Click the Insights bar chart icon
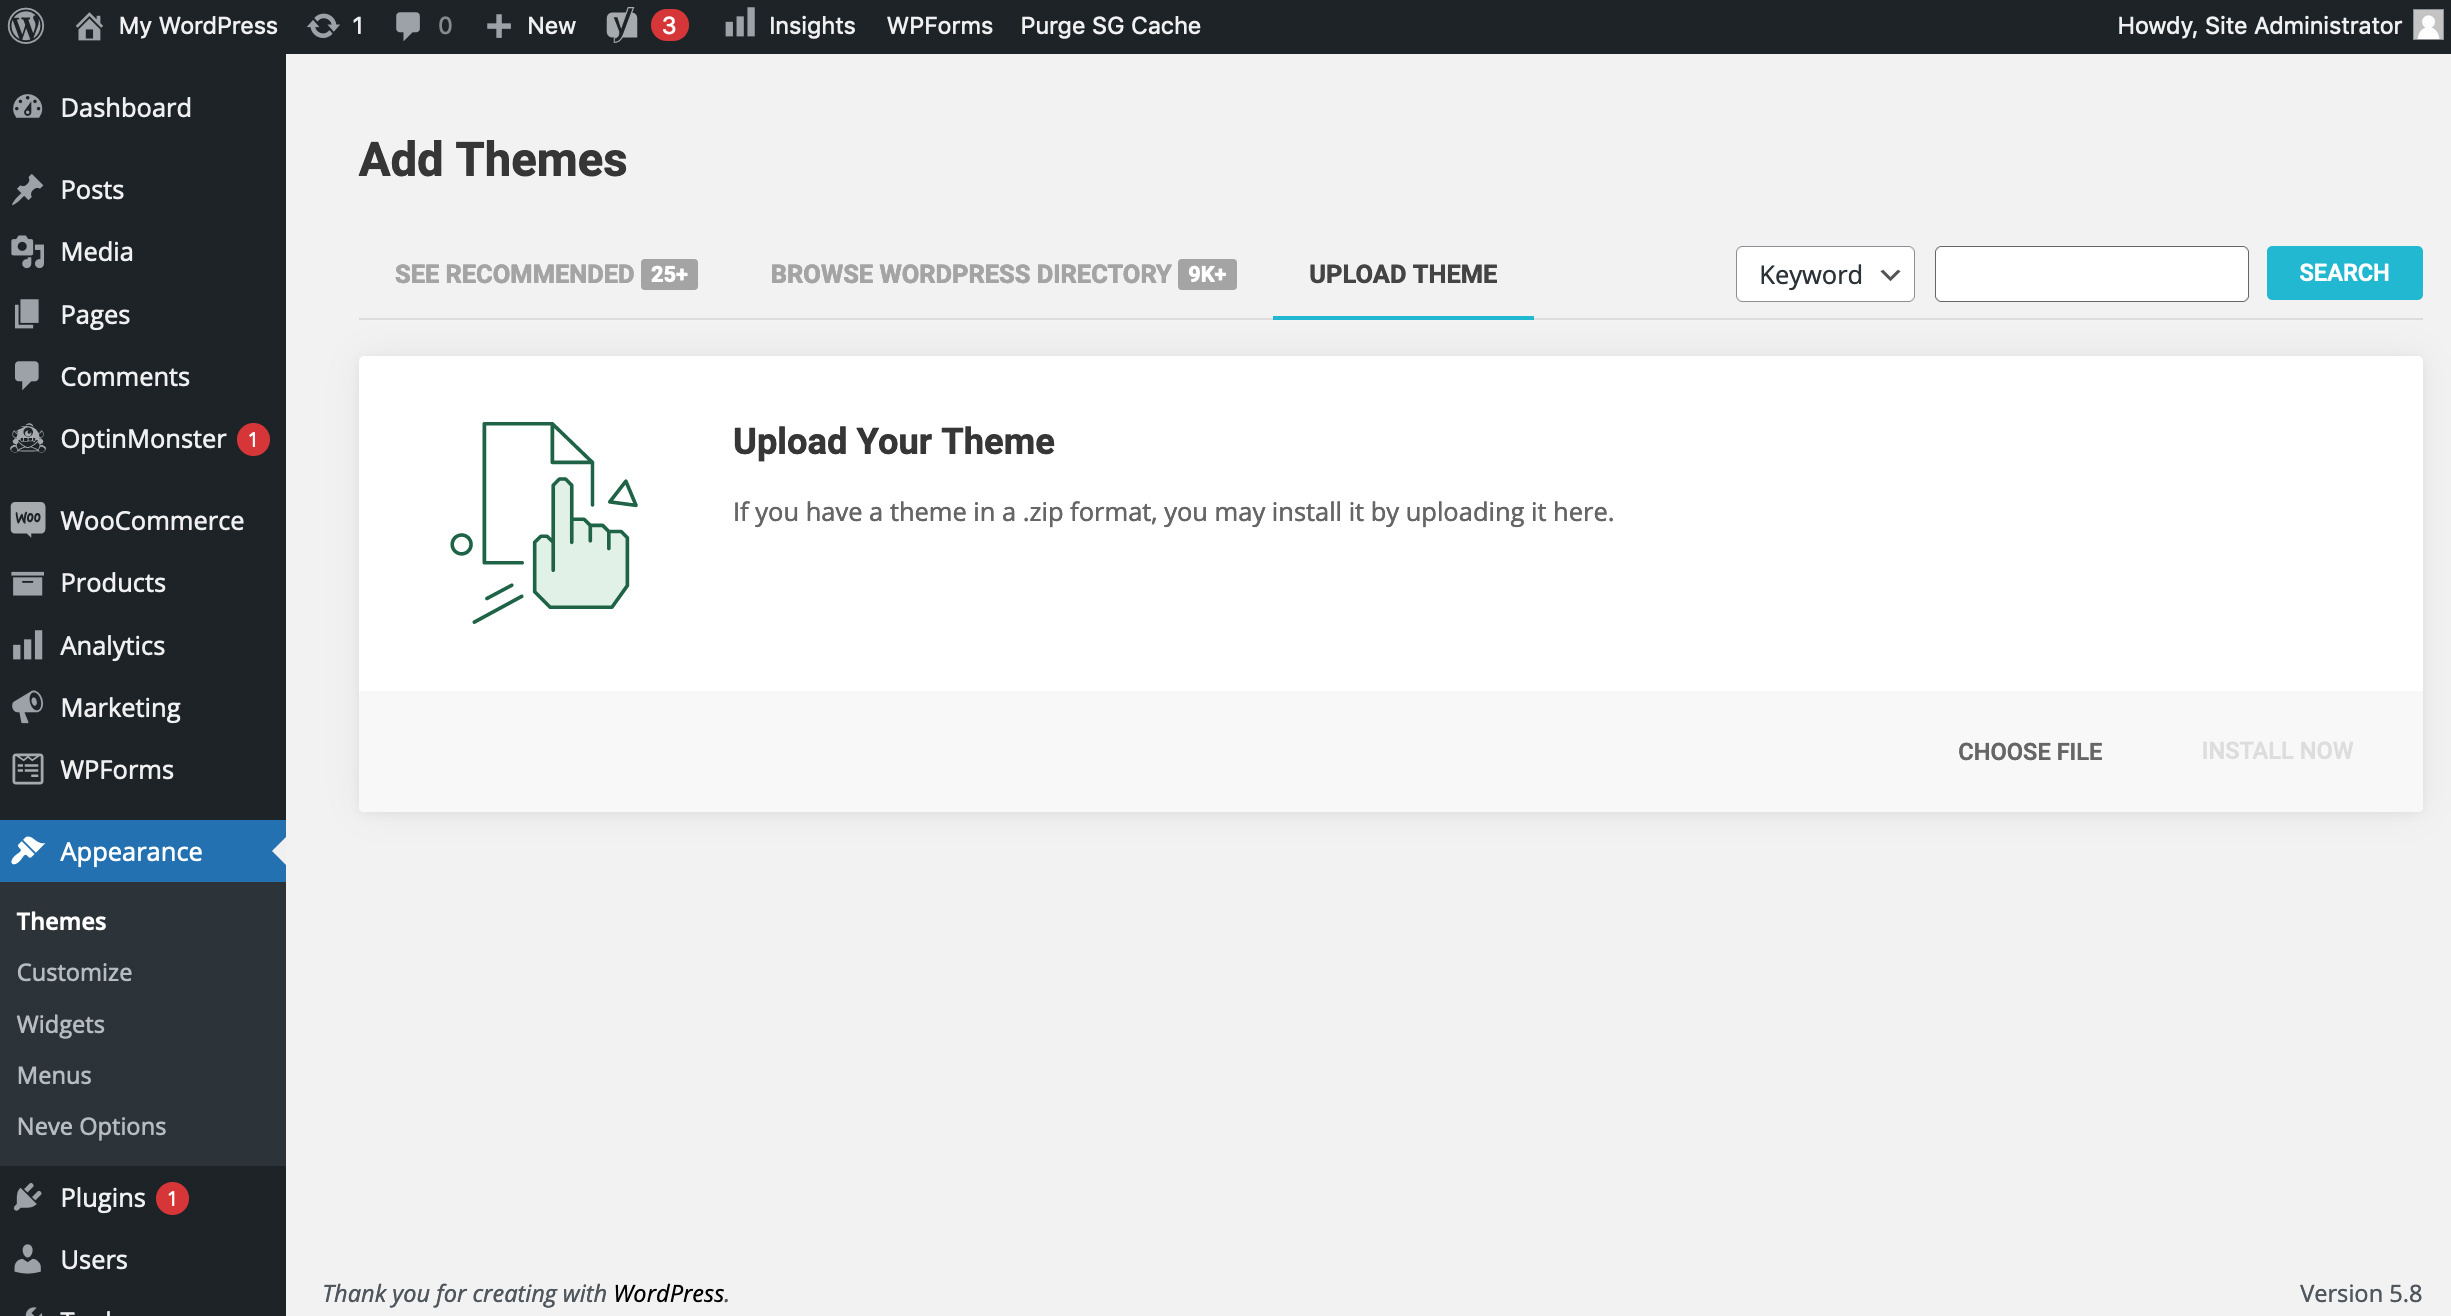This screenshot has height=1316, width=2451. click(x=740, y=24)
